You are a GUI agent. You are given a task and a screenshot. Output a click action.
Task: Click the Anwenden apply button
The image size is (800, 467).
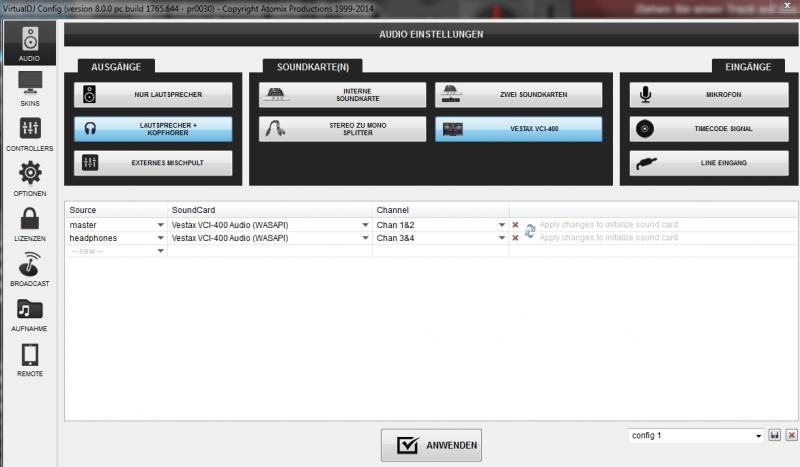click(431, 445)
